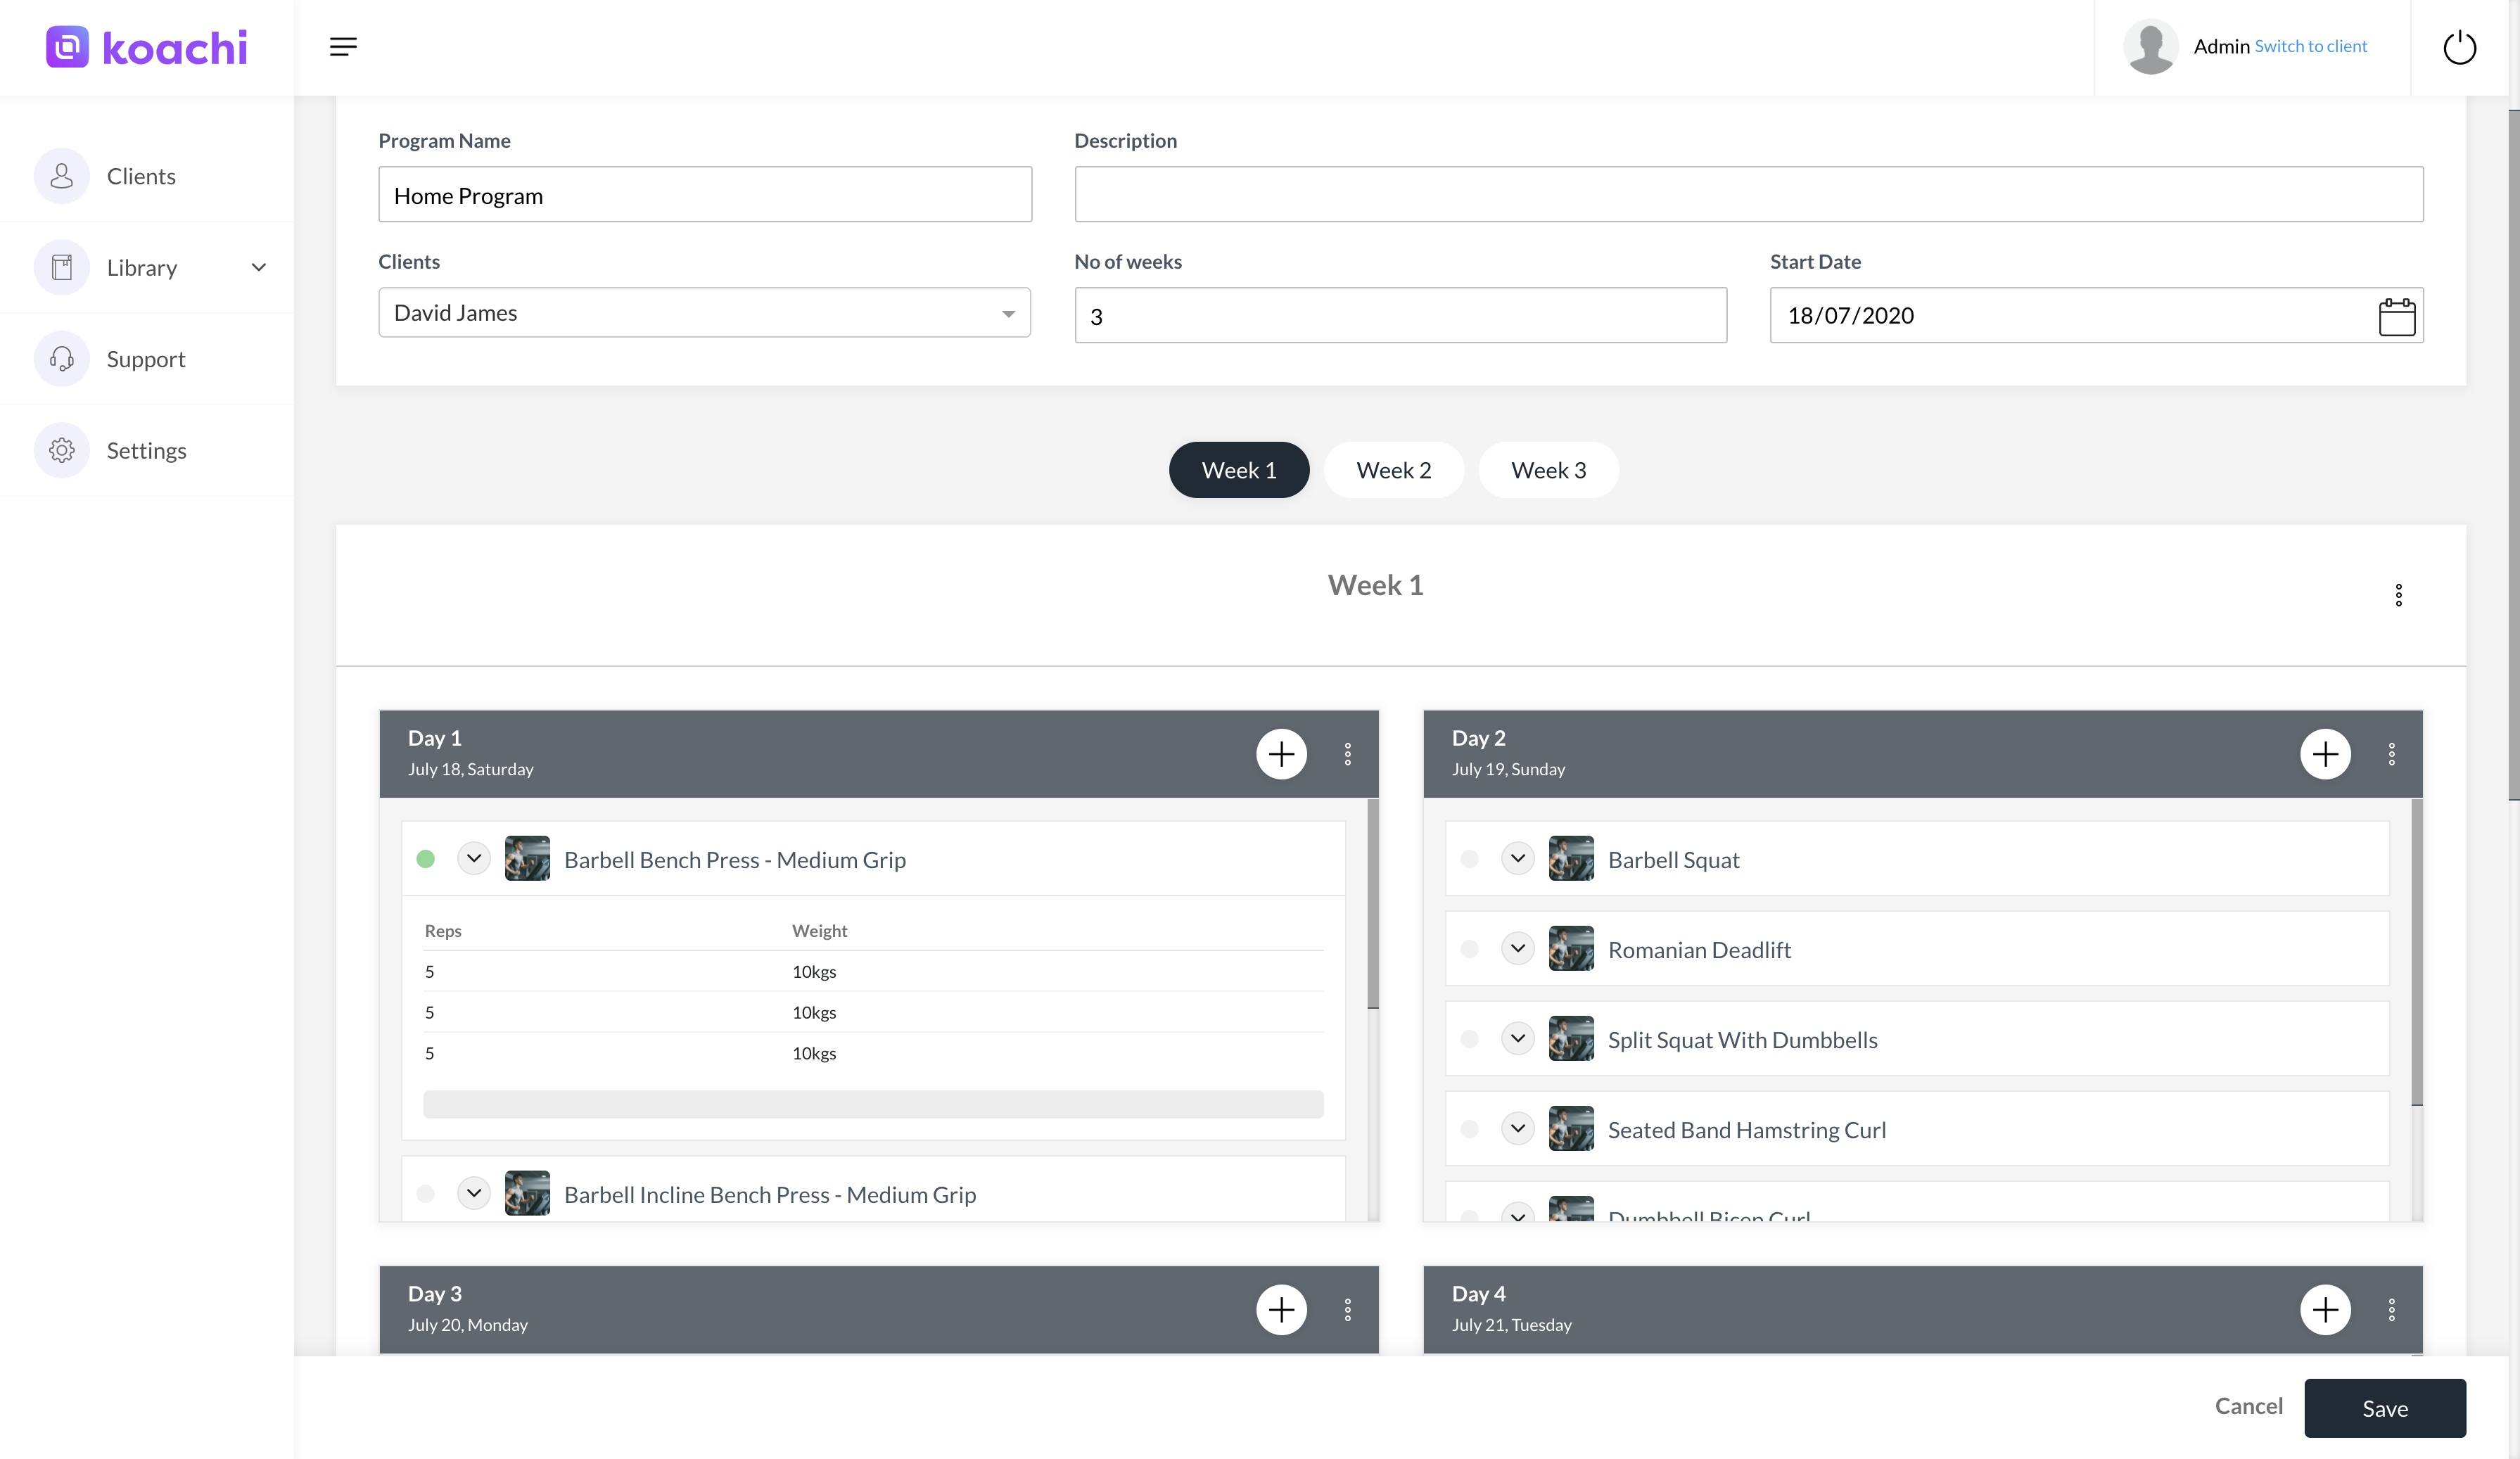2520x1459 pixels.
Task: Add exercise to Day 2
Action: 2325,754
